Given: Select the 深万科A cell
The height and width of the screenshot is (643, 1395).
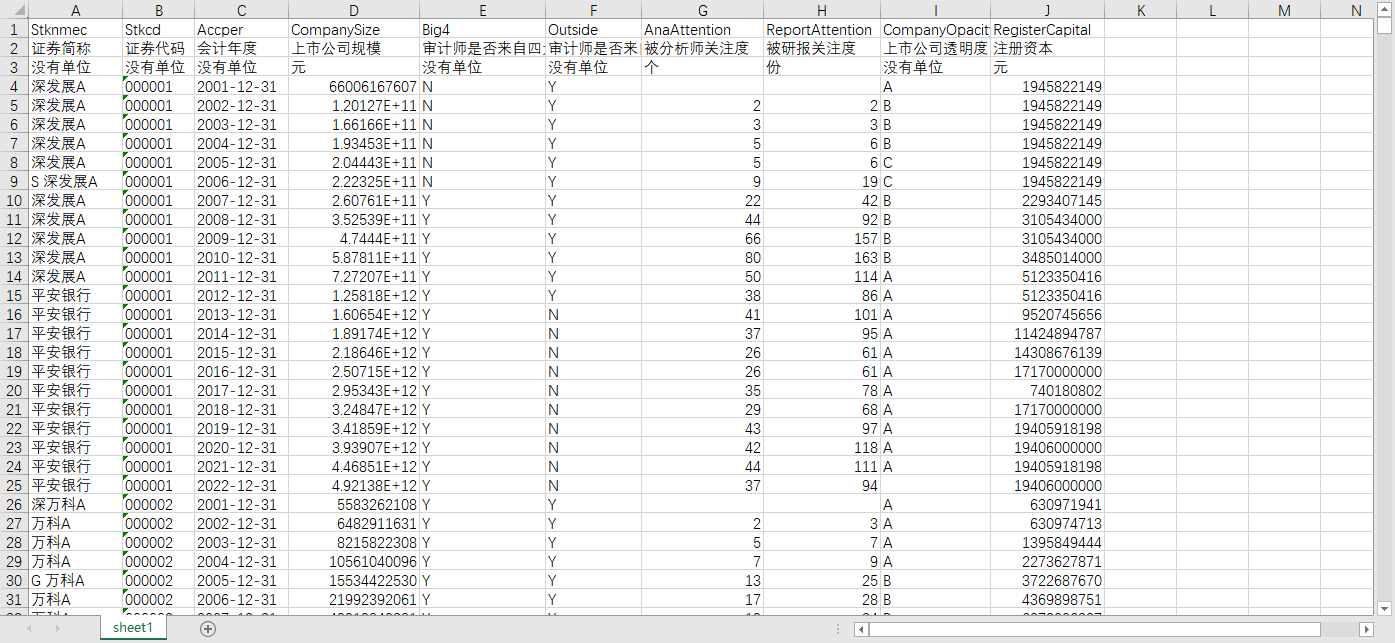Looking at the screenshot, I should tap(75, 505).
